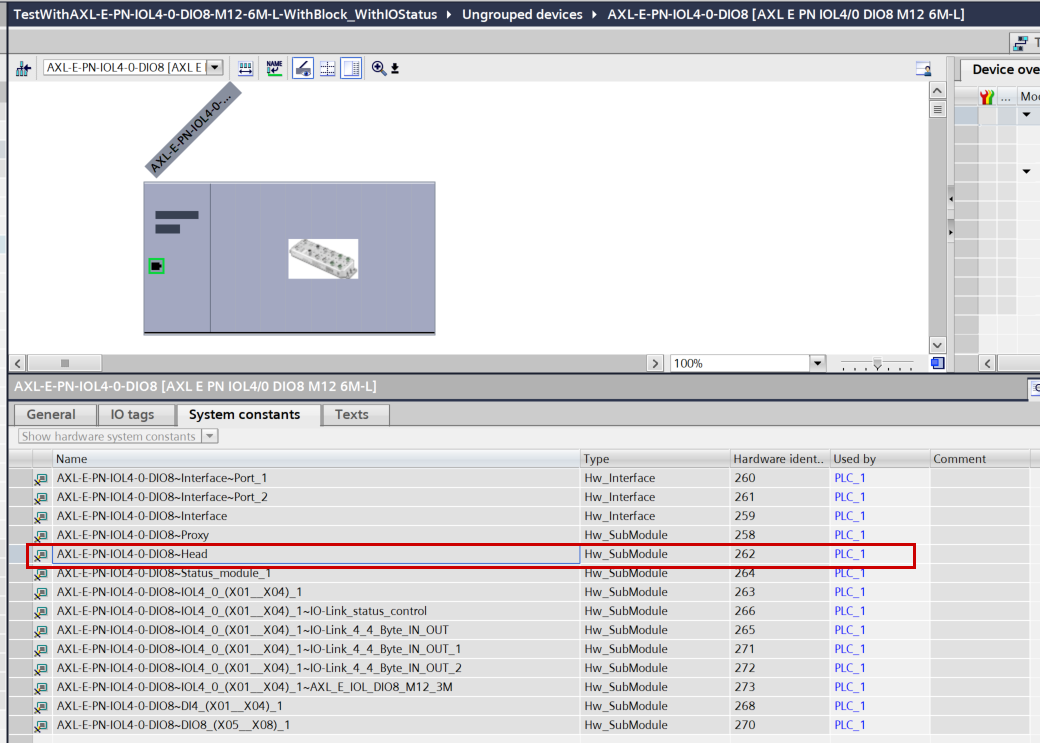
Task: Click the overview navigation icon beside zoom slider
Action: point(937,363)
